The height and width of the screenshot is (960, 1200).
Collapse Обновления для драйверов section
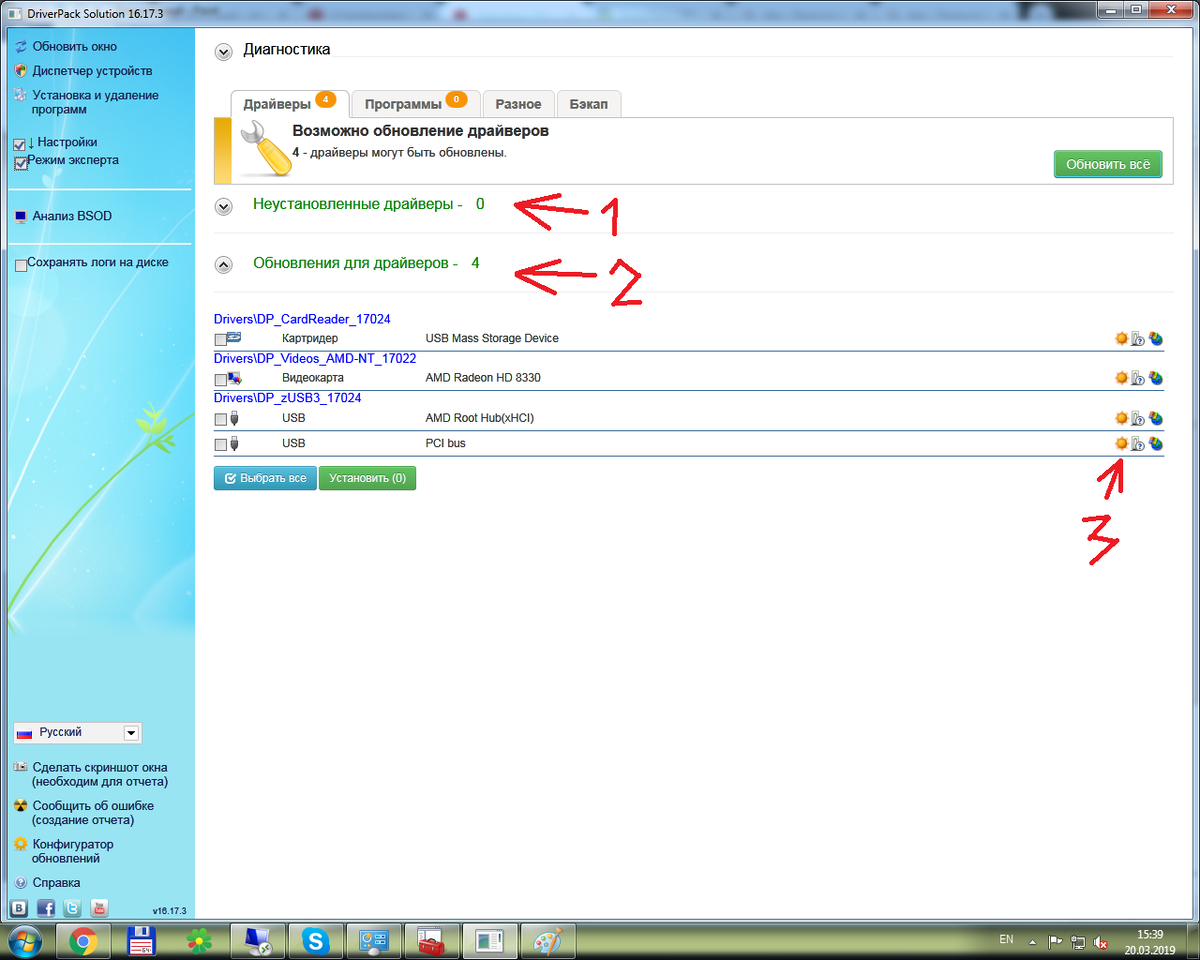(x=224, y=265)
